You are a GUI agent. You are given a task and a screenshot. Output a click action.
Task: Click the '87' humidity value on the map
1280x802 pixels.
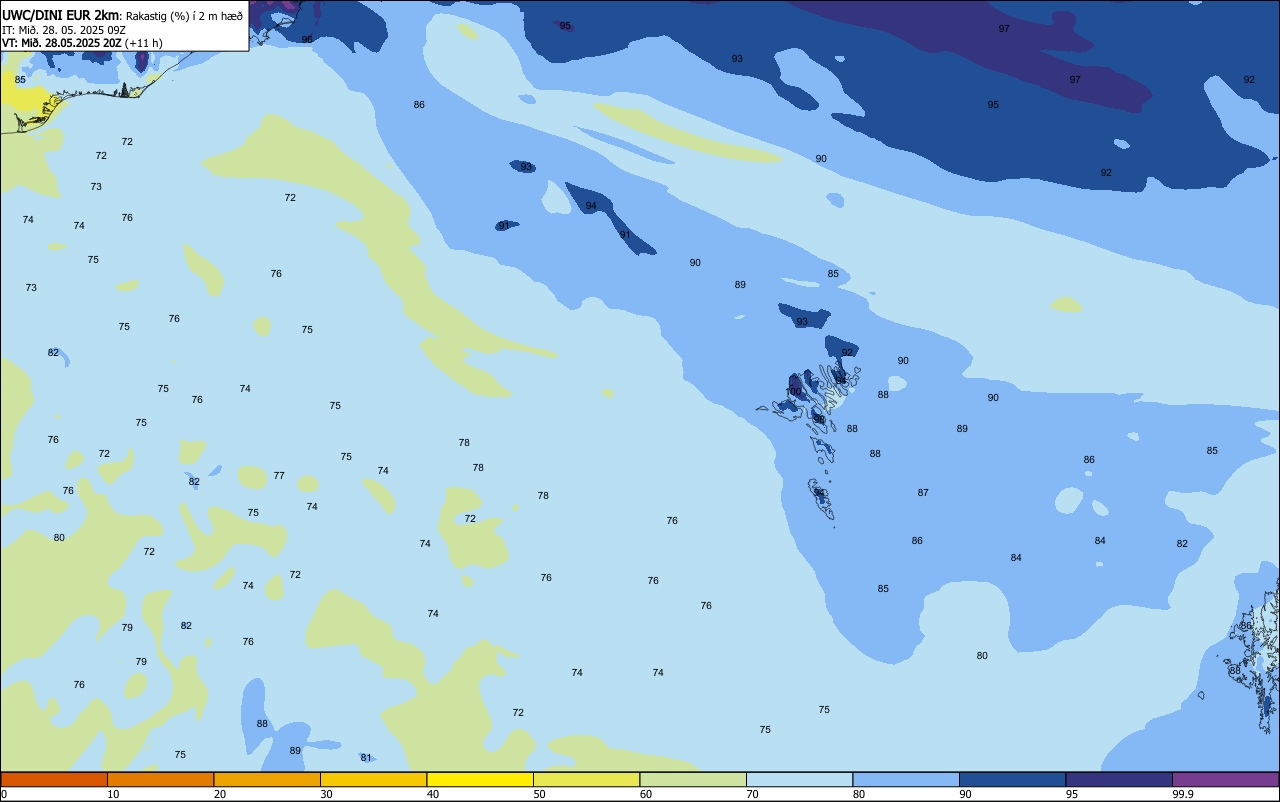tap(923, 493)
